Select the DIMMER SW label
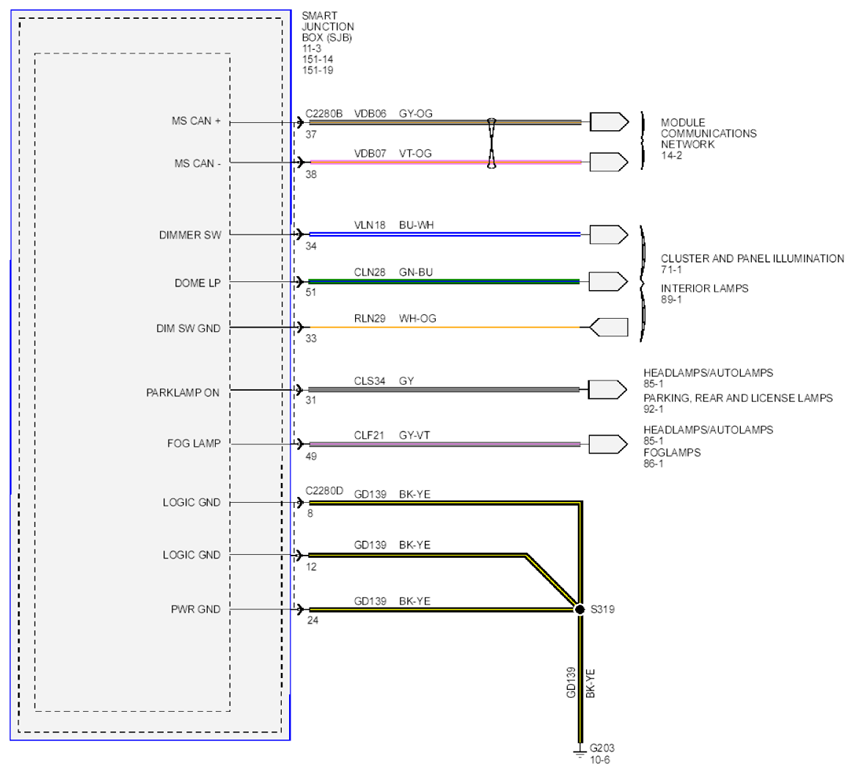The width and height of the screenshot is (854, 773). [x=190, y=235]
